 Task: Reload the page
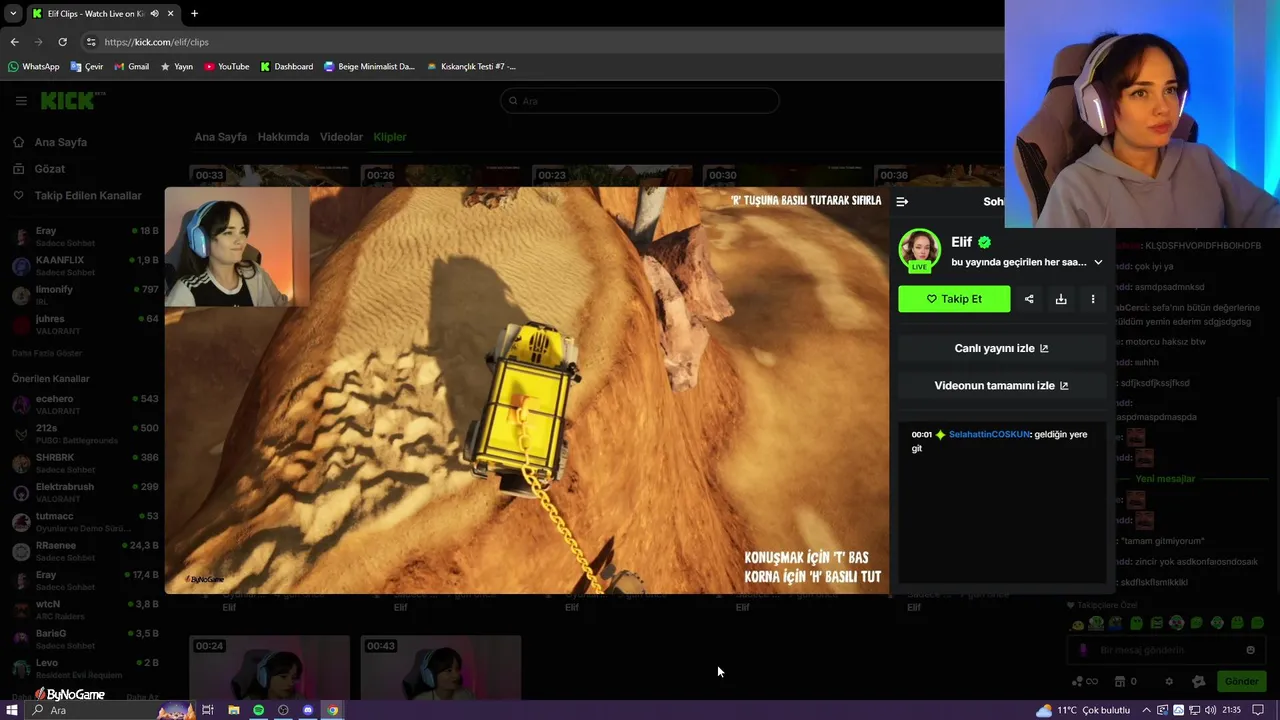pos(62,42)
